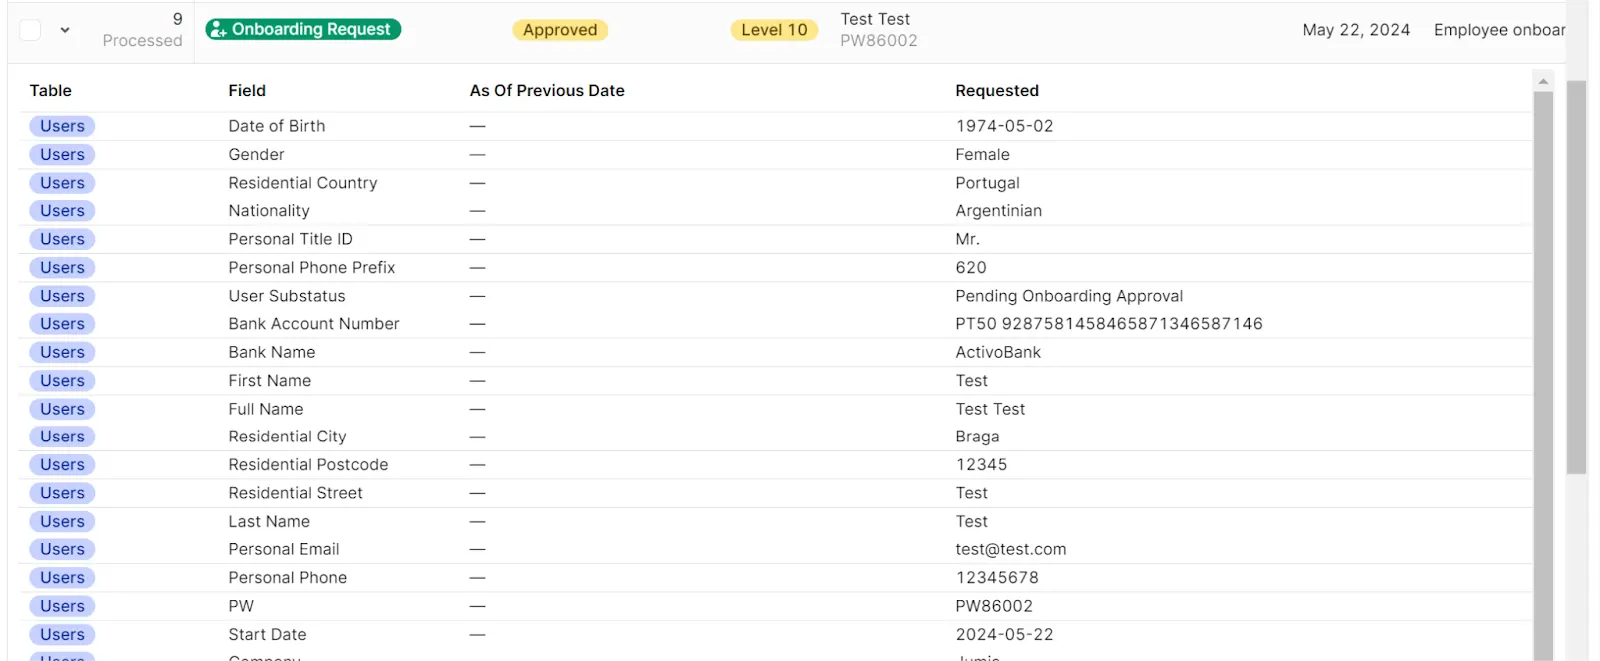Click requested value Mr.
Image resolution: width=1600 pixels, height=661 pixels.
(967, 239)
